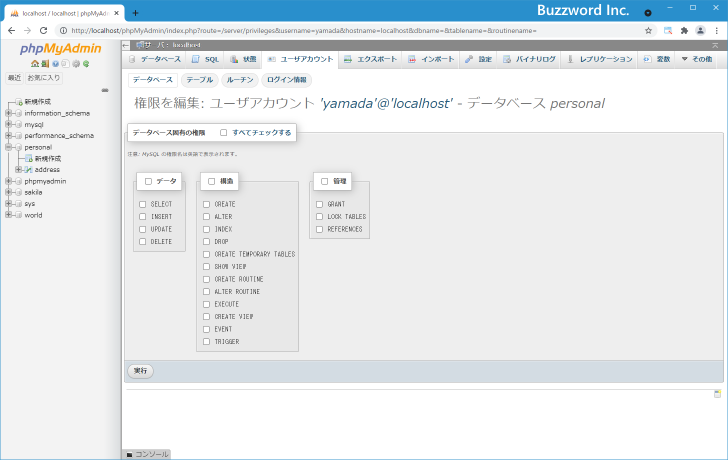Click the sakila database icon in tree
The width and height of the screenshot is (728, 460).
19,192
